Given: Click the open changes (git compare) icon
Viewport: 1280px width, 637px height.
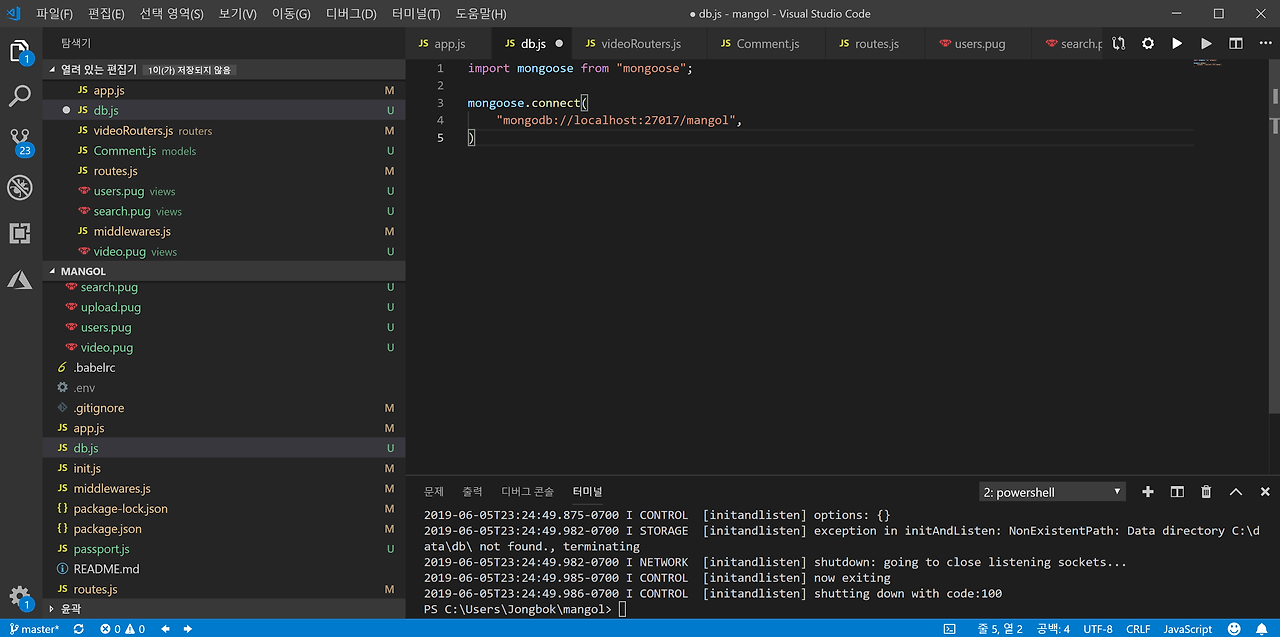Looking at the screenshot, I should (x=1118, y=44).
